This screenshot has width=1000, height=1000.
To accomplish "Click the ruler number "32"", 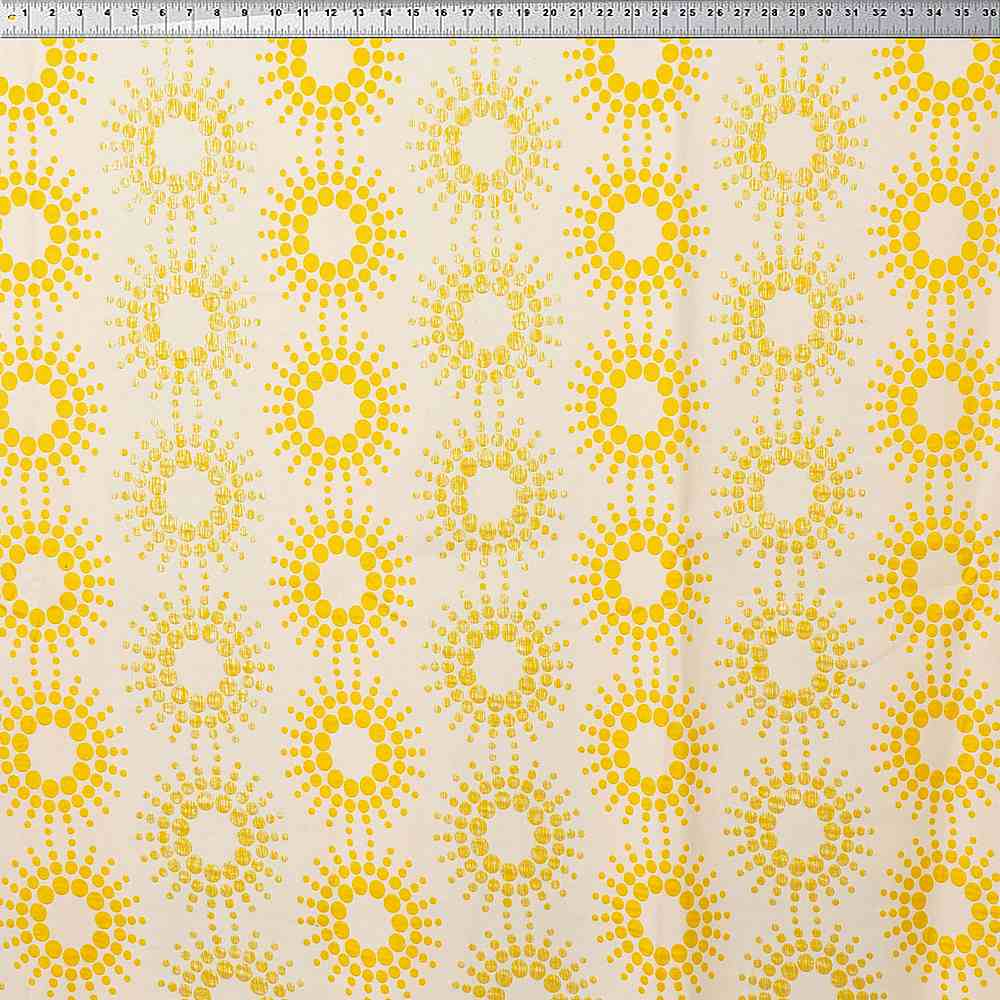I will 880,12.
